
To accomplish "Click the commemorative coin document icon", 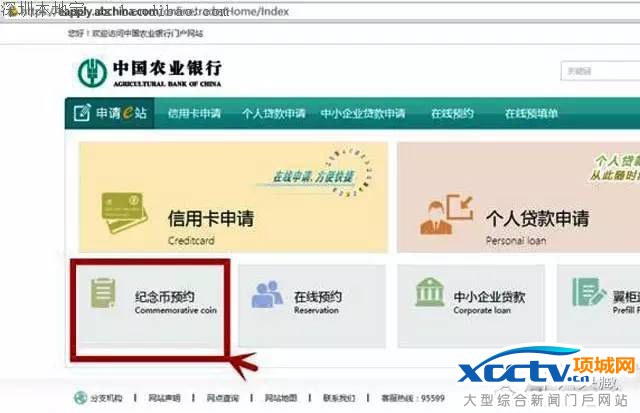I will (x=102, y=295).
